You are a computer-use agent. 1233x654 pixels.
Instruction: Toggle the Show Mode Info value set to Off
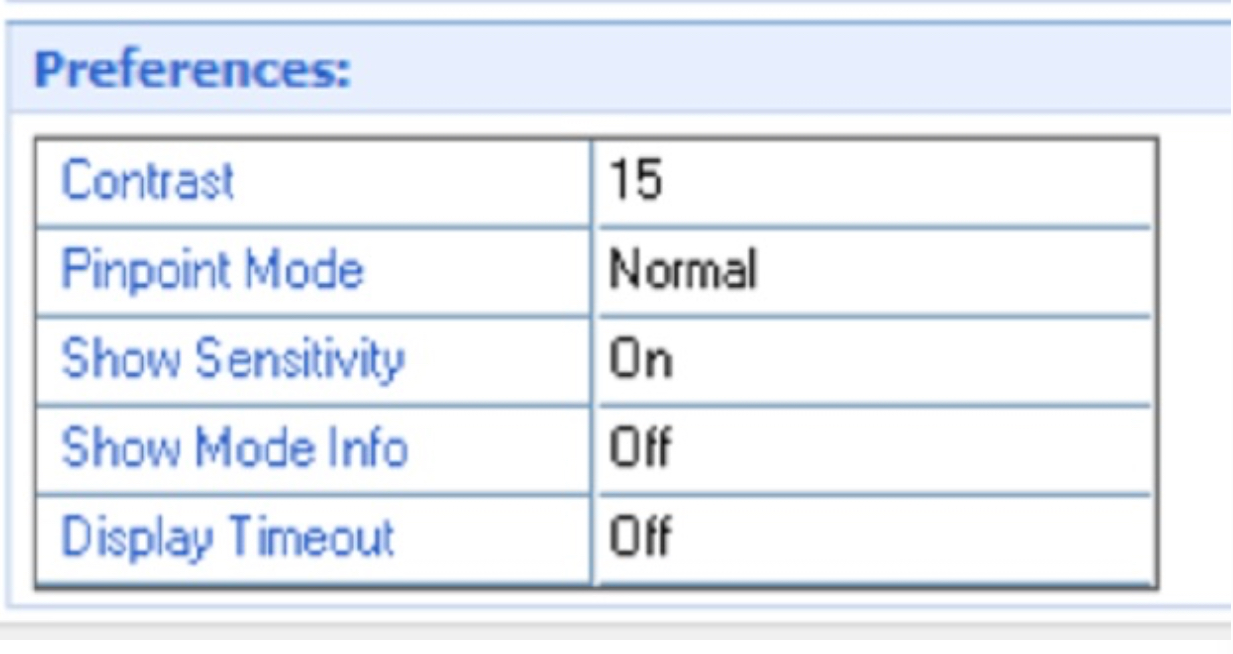click(875, 449)
